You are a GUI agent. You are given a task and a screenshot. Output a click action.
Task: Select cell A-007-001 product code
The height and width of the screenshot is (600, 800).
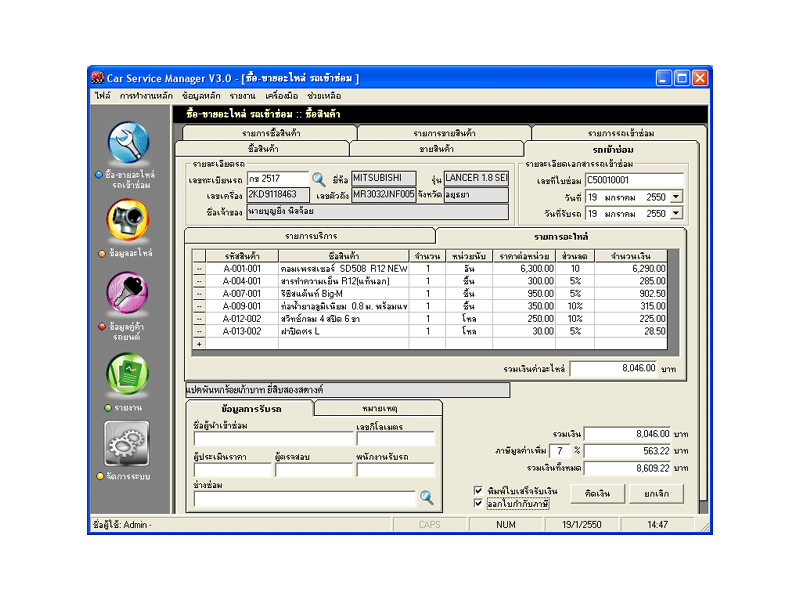242,293
